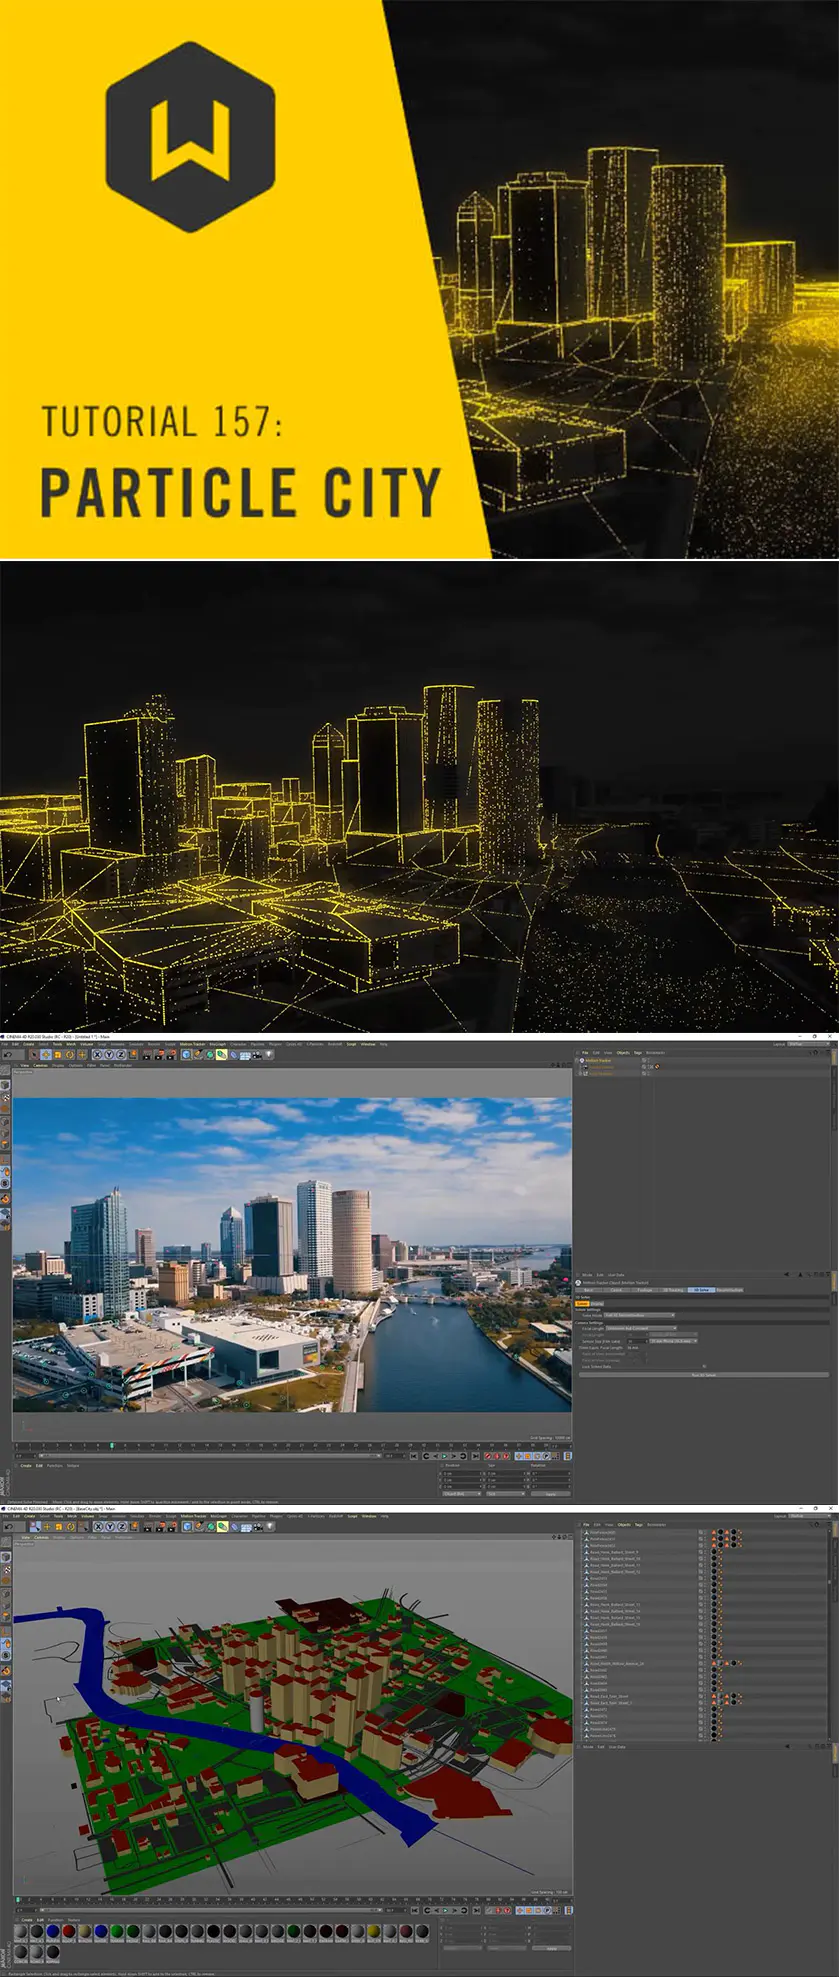839x1977 pixels.
Task: Select the Rotate tool in upper Cinema 4D window
Action: (x=69, y=1055)
